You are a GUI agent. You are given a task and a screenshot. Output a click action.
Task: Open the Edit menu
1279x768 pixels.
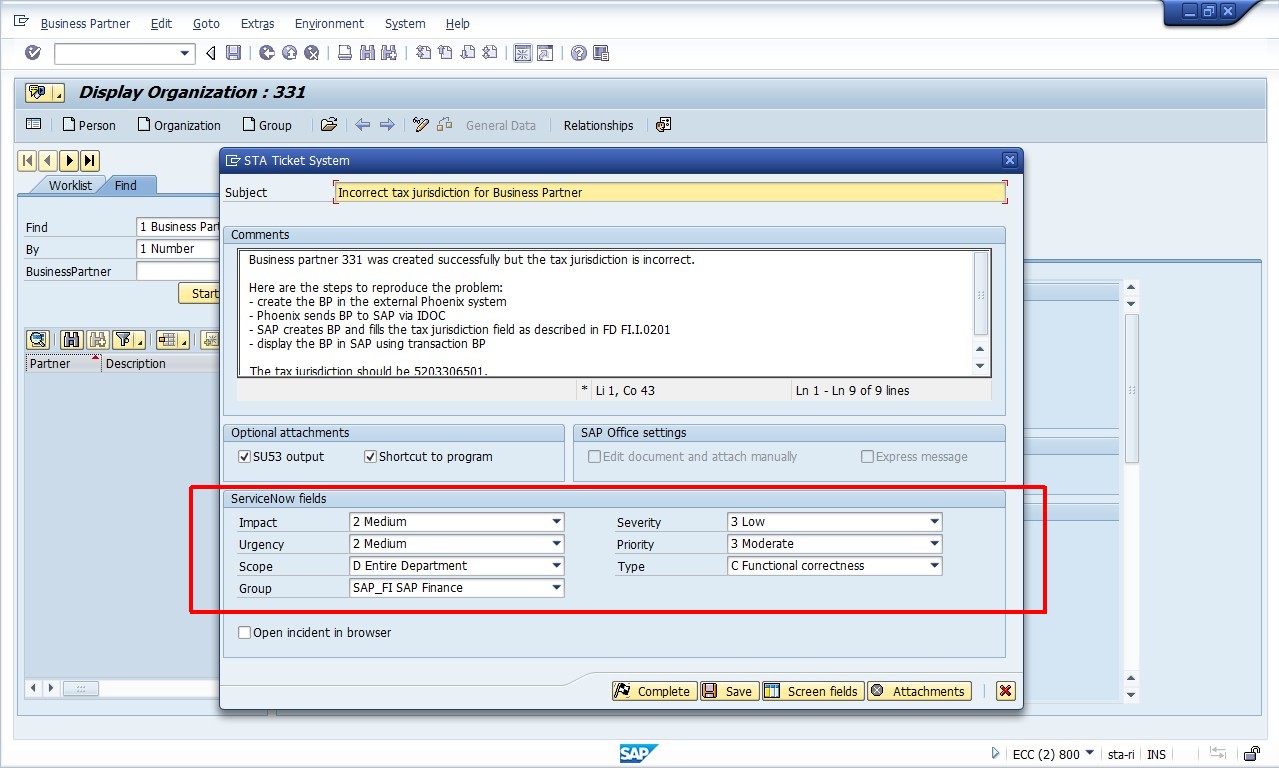point(161,23)
